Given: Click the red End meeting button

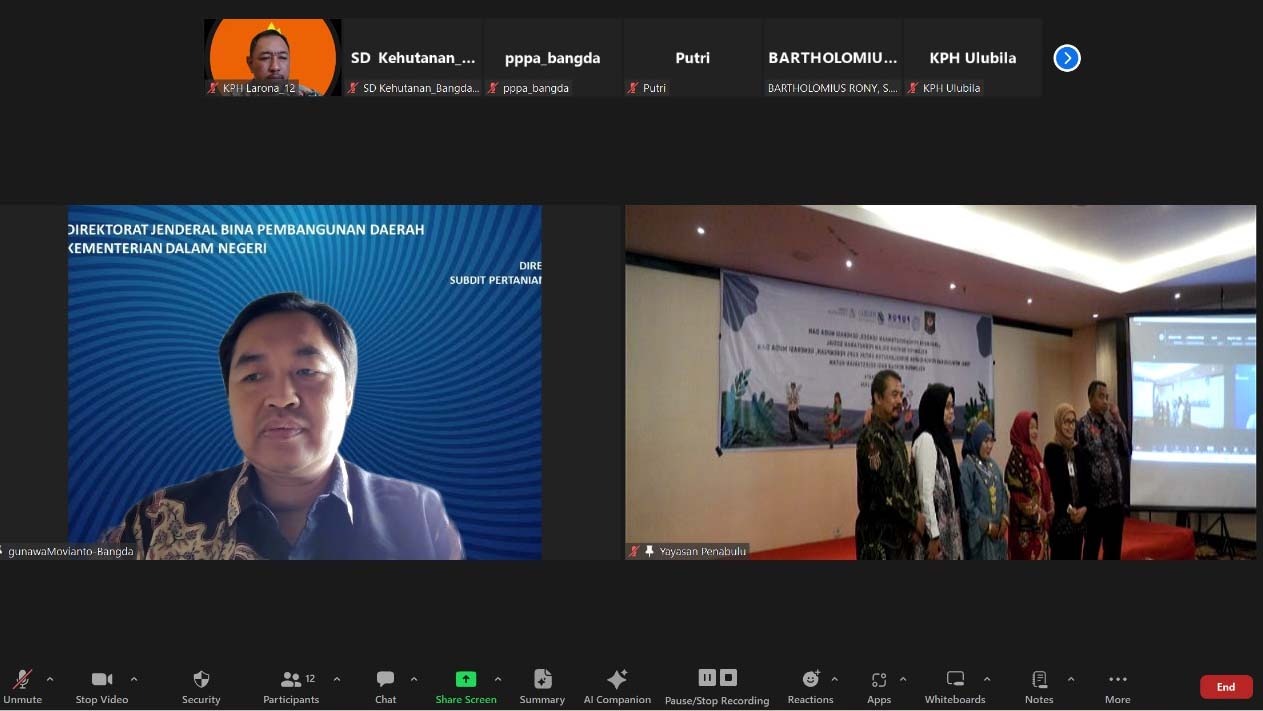Looking at the screenshot, I should [1226, 687].
